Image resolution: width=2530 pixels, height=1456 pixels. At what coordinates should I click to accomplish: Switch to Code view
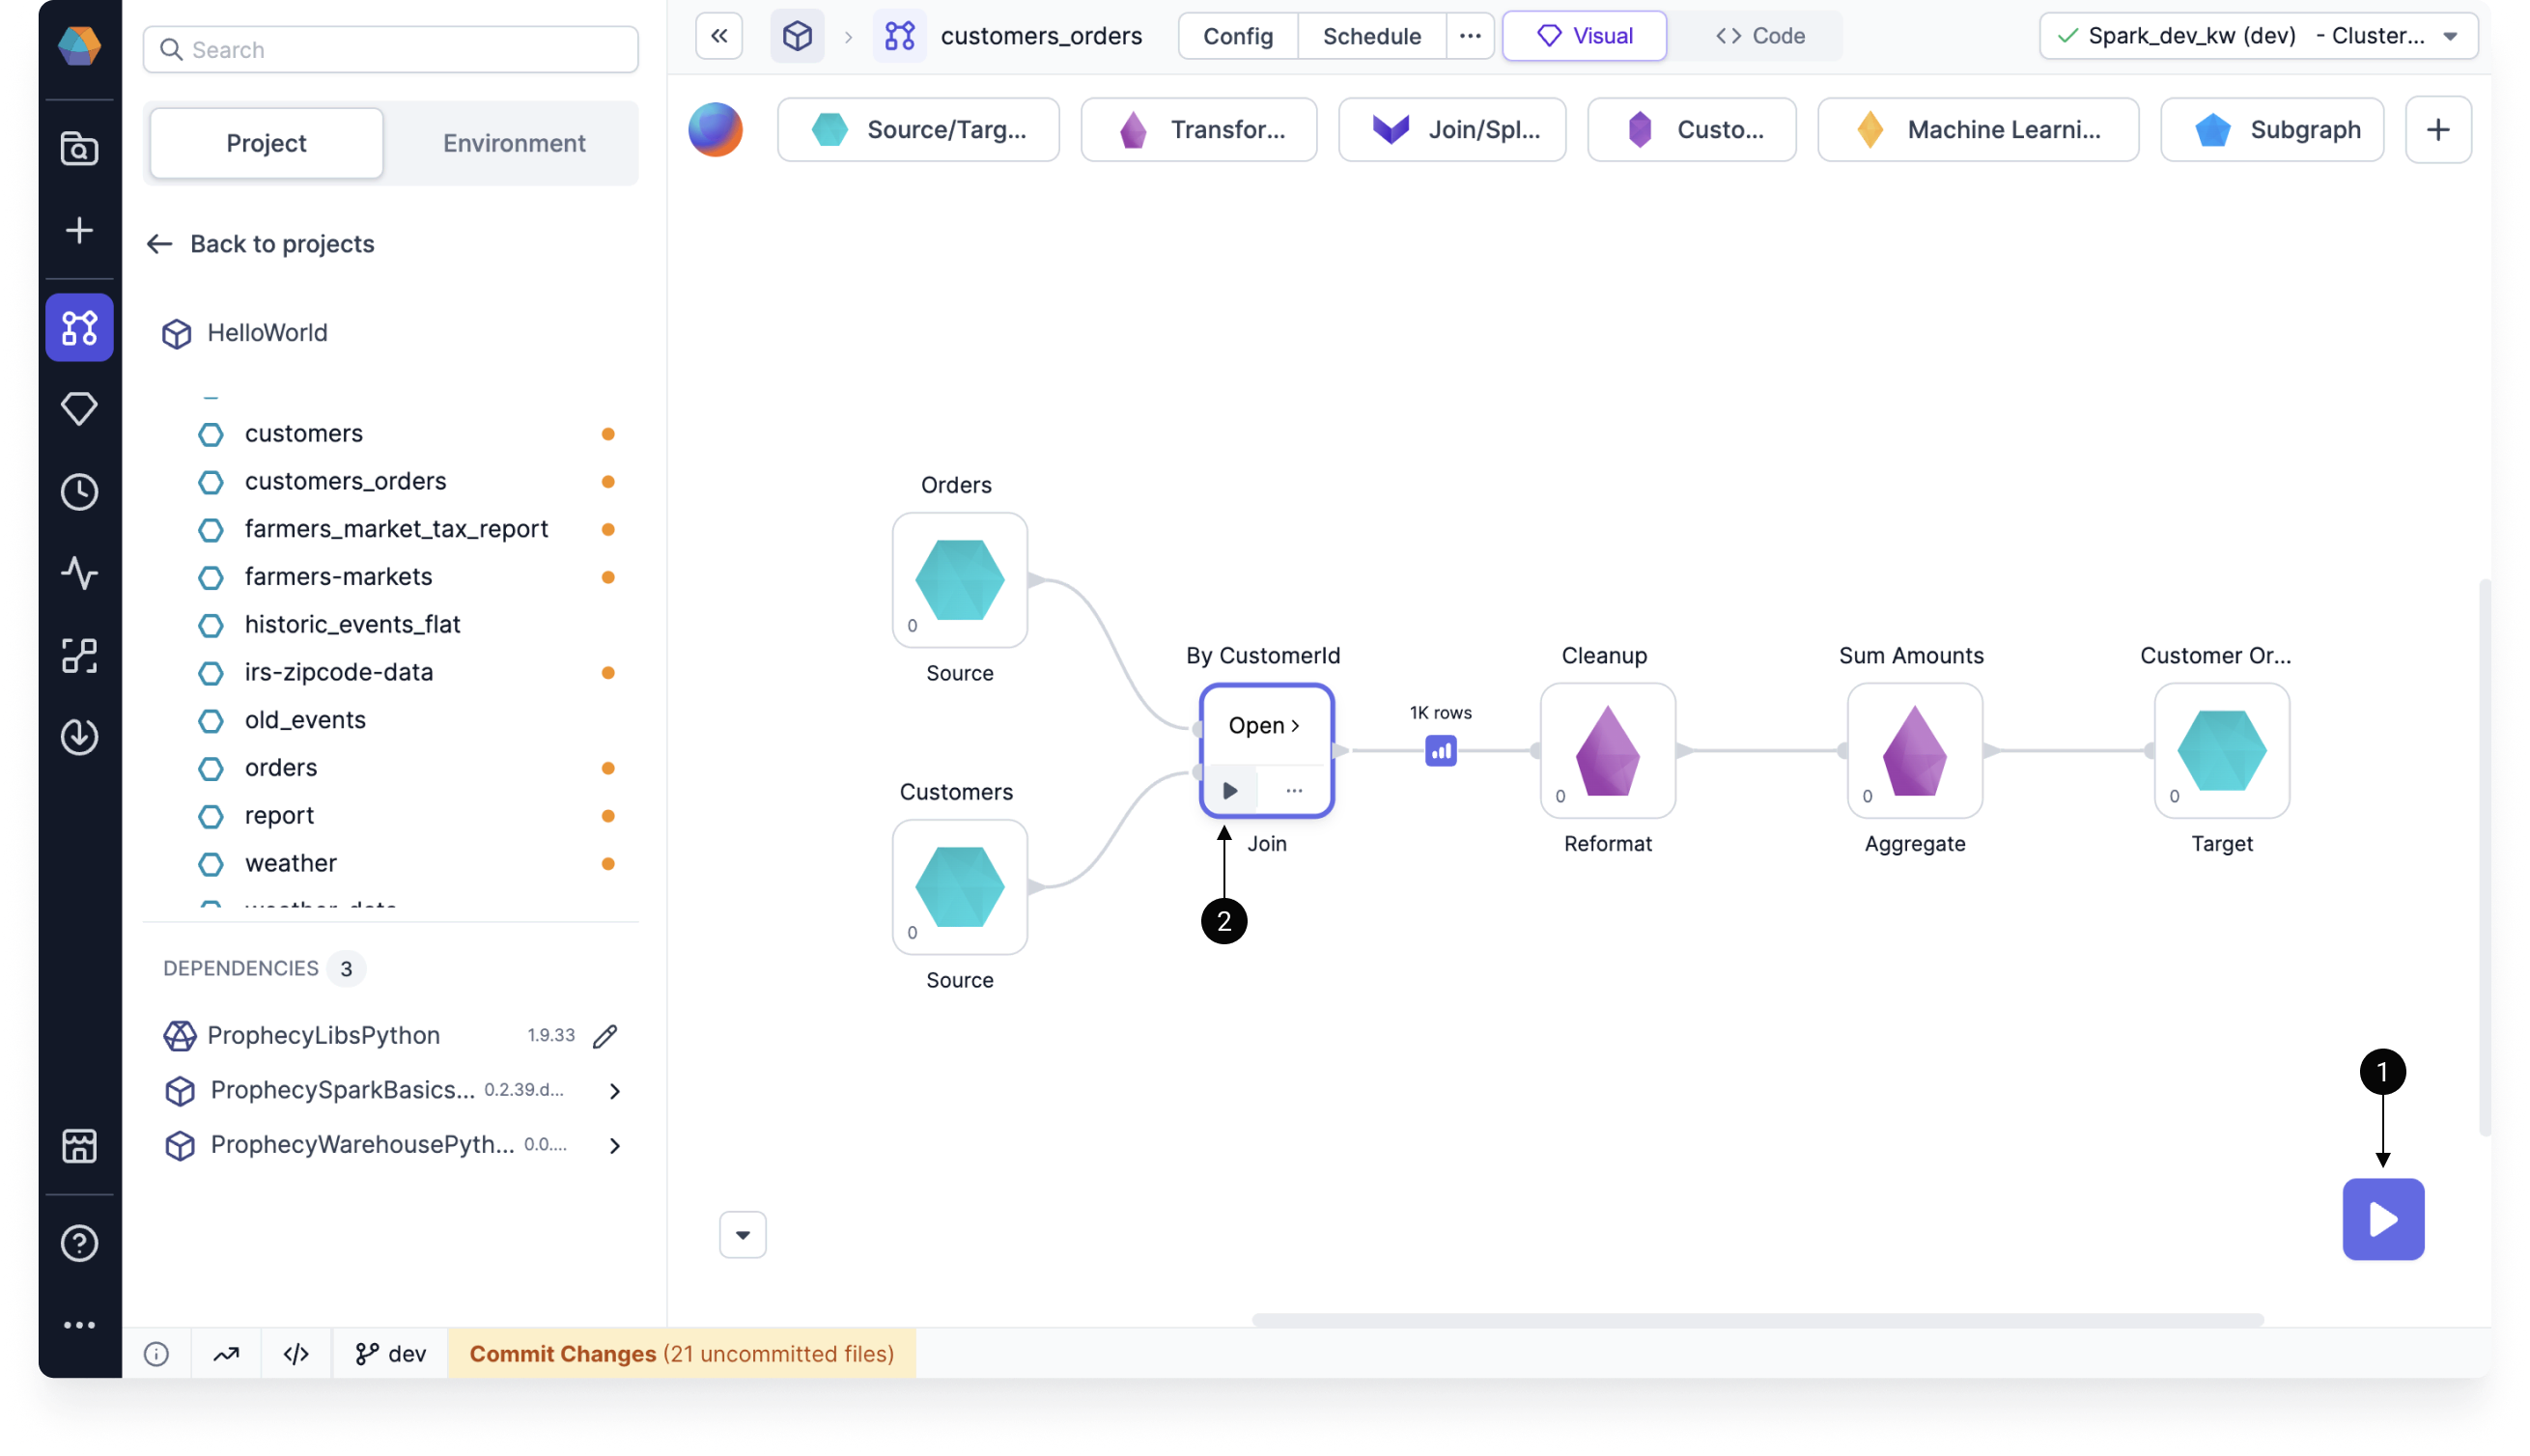click(x=1760, y=36)
